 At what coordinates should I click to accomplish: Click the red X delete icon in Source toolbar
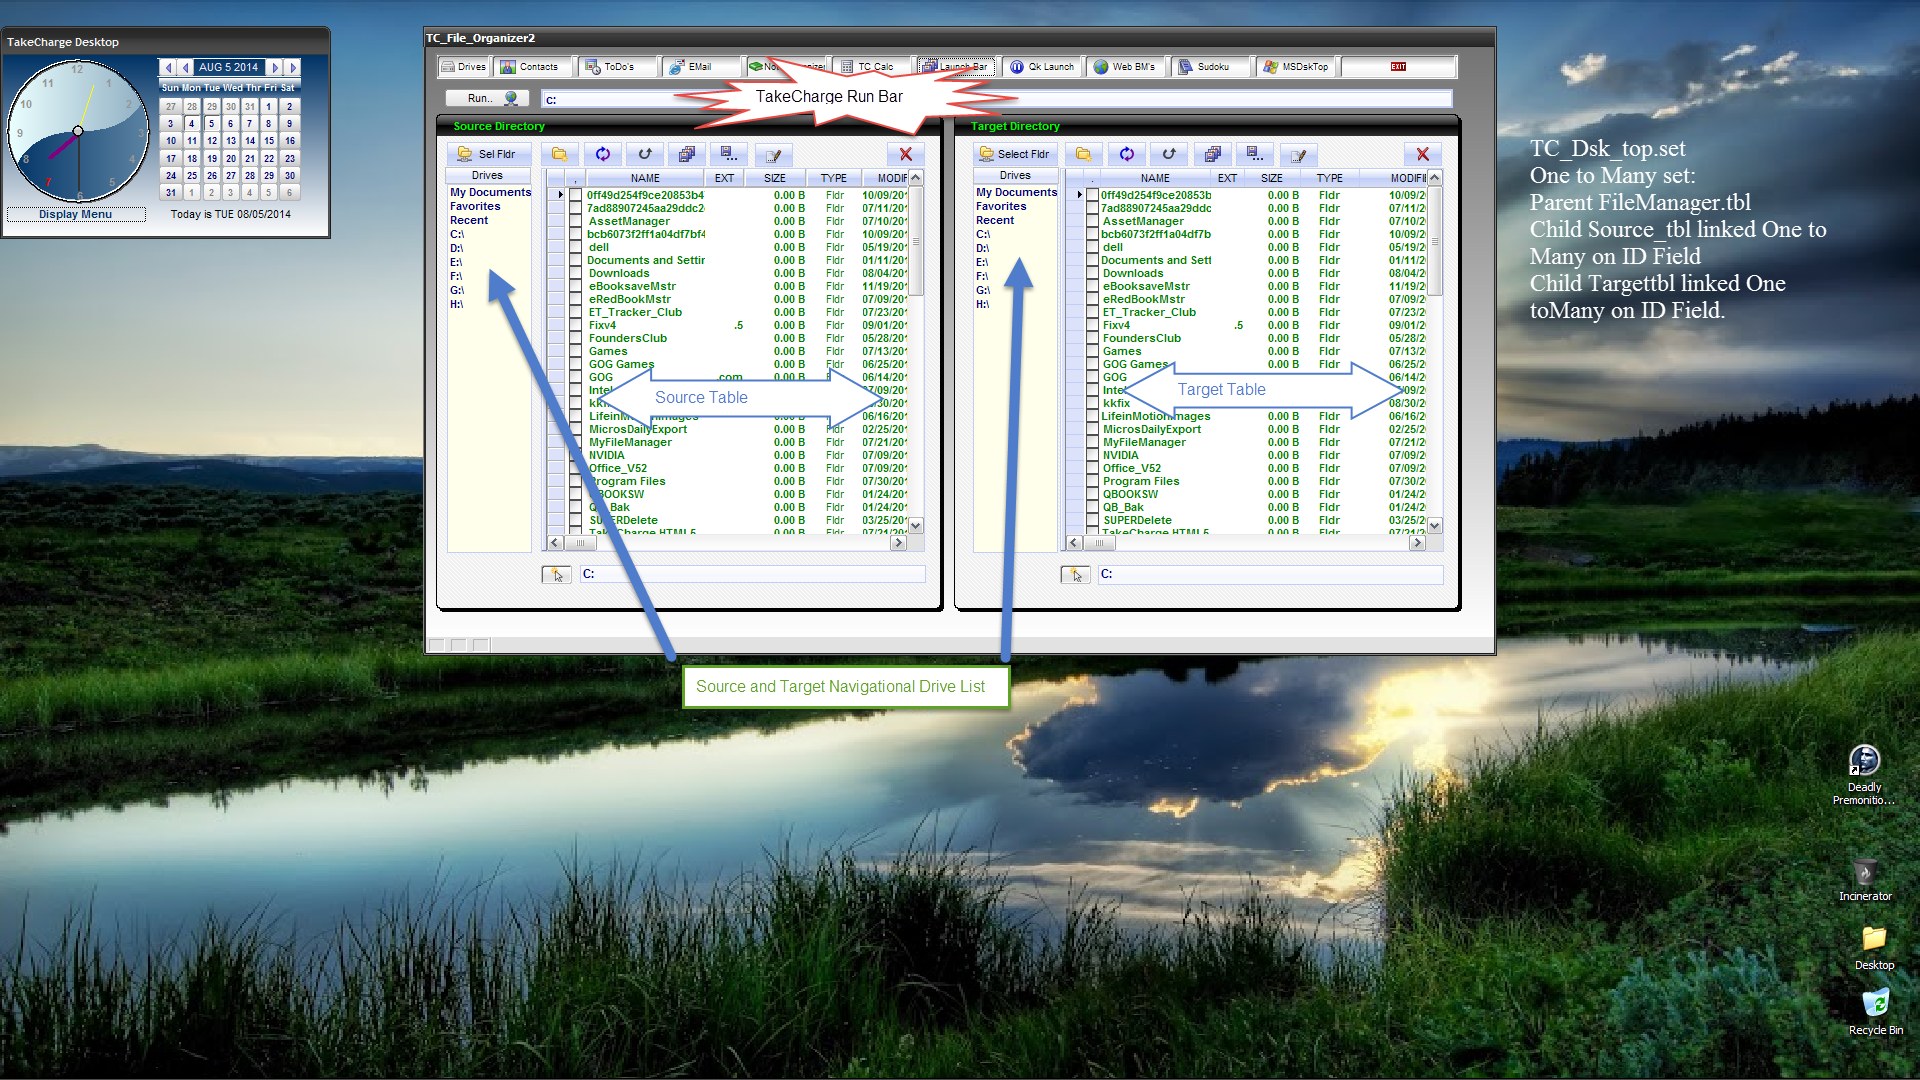905,155
